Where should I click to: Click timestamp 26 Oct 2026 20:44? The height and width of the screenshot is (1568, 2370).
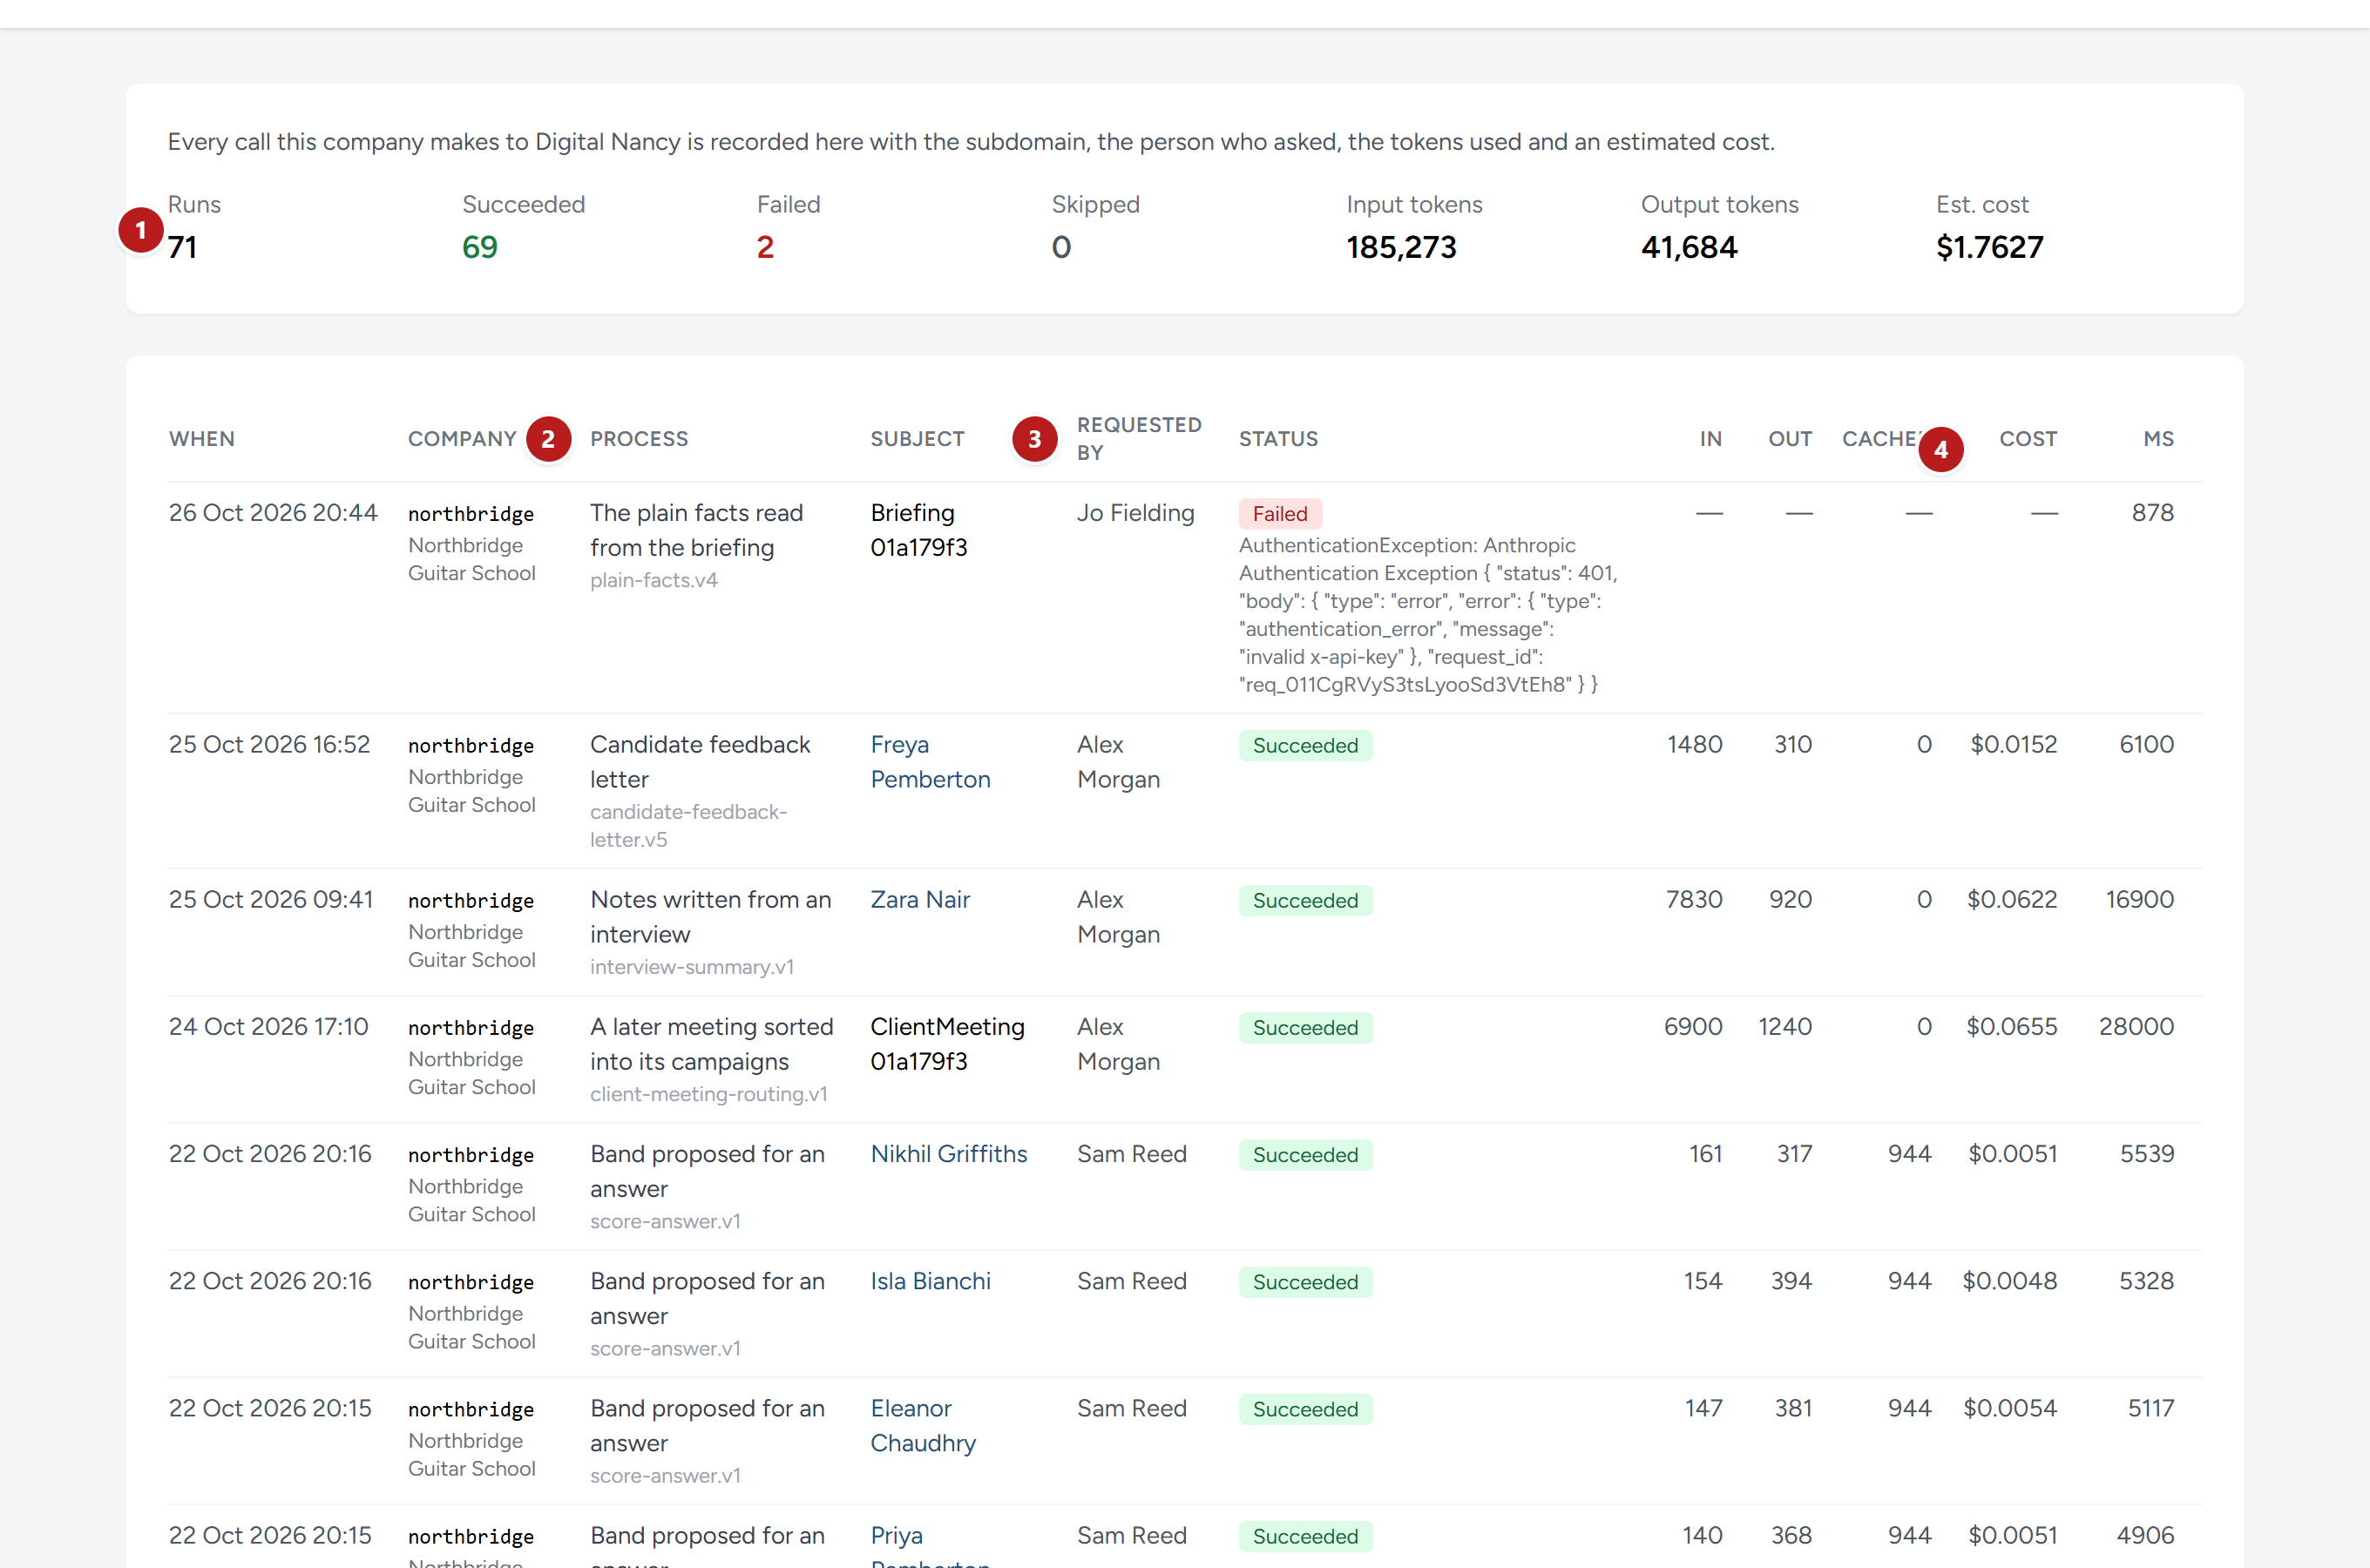pyautogui.click(x=273, y=513)
